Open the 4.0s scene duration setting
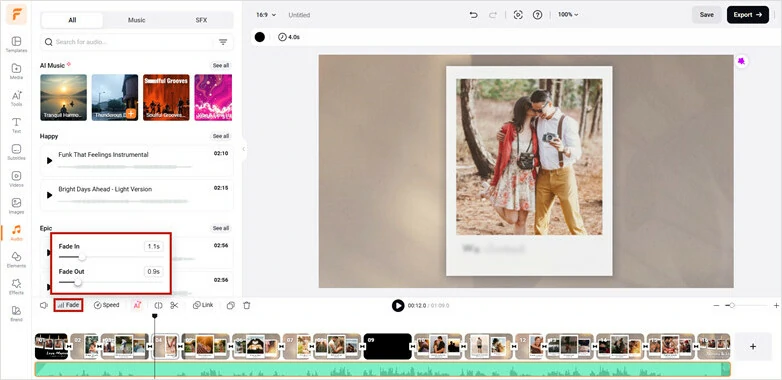The height and width of the screenshot is (380, 782). coord(289,37)
